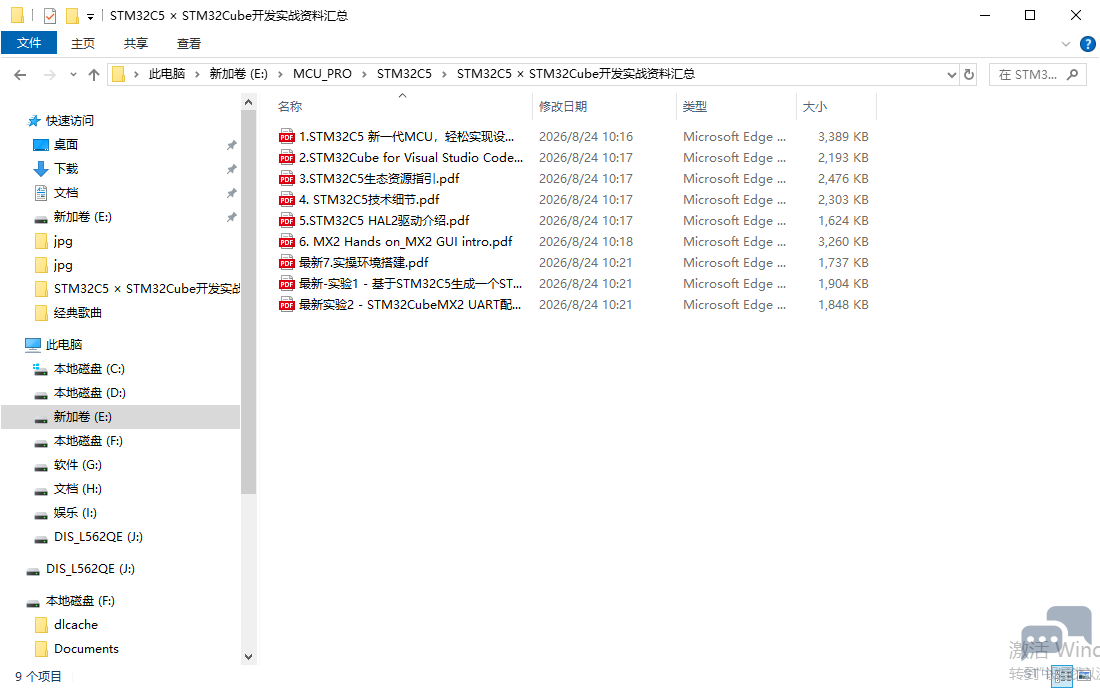
Task: Click size cell 3,389 KB
Action: coord(843,136)
